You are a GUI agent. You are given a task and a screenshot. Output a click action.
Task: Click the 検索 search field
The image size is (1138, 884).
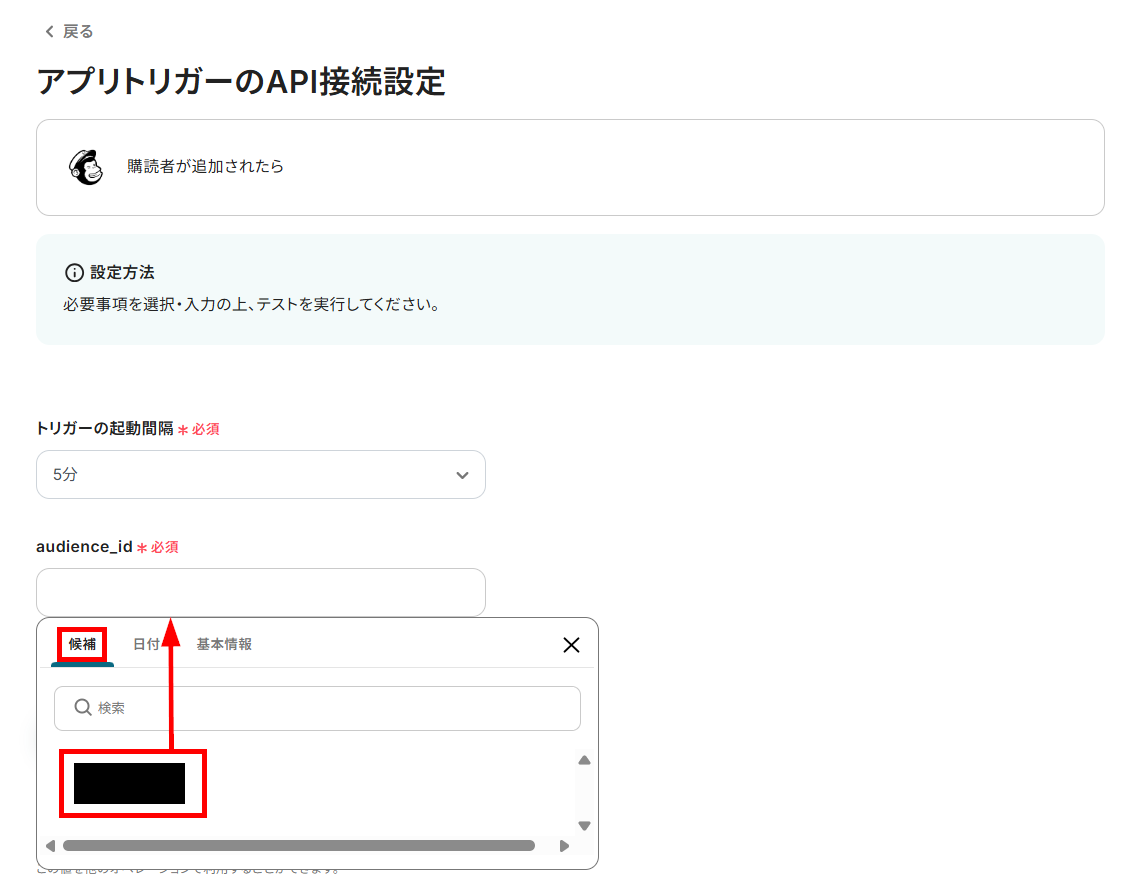pos(317,708)
